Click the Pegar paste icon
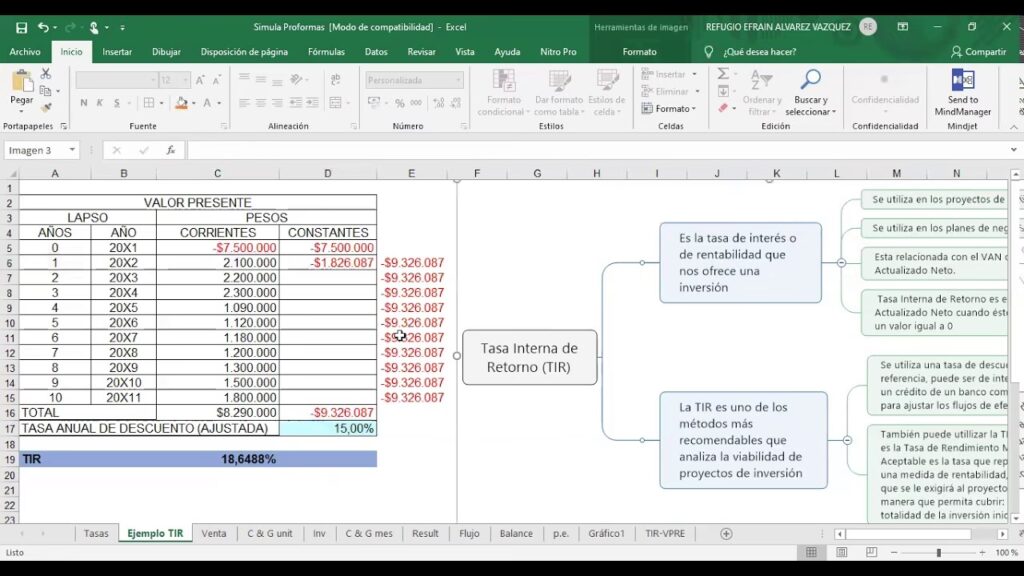Viewport: 1024px width, 576px height. coord(21,83)
